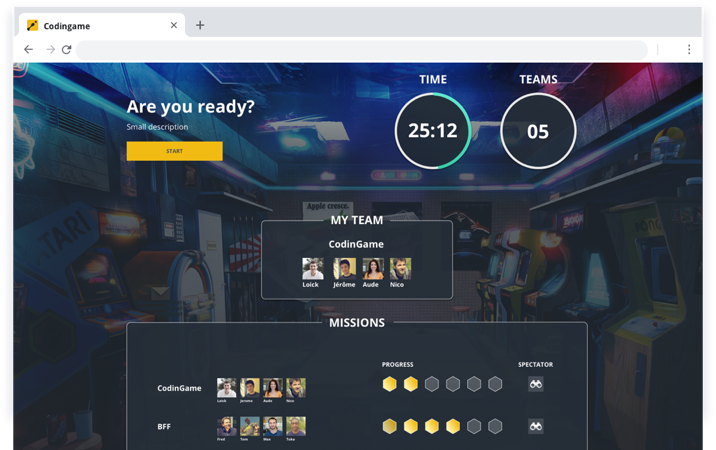Click the teams count circle showing 05
Screen dimensions: 716x450
point(538,131)
